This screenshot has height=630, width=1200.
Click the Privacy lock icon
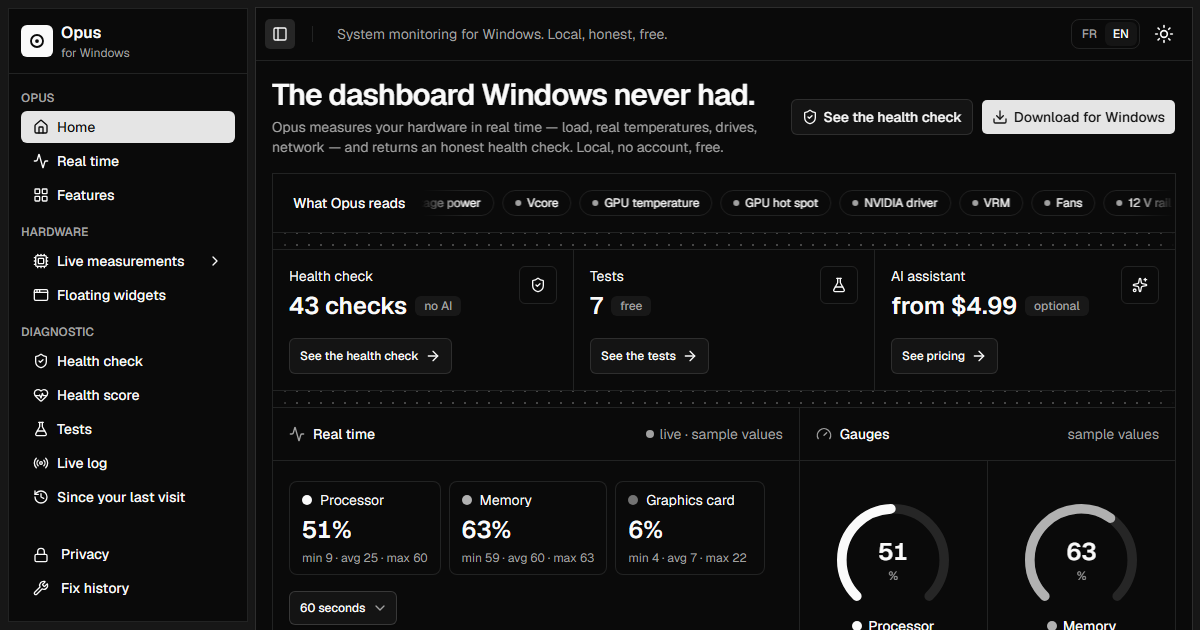(x=41, y=554)
